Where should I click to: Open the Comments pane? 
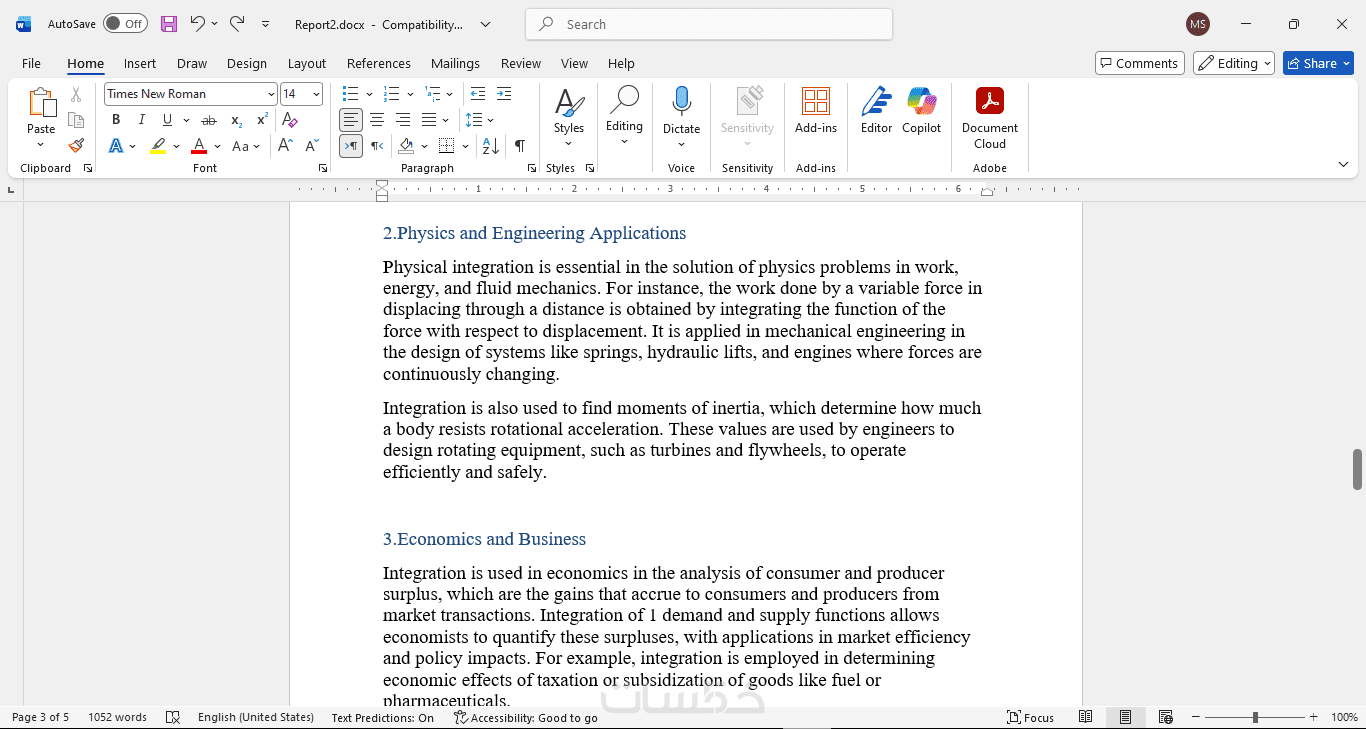[x=1140, y=63]
